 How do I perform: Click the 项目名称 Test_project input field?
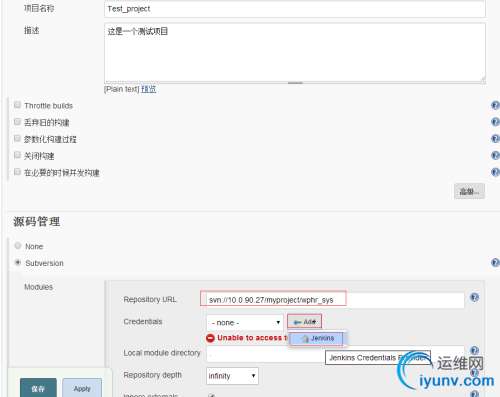click(295, 9)
